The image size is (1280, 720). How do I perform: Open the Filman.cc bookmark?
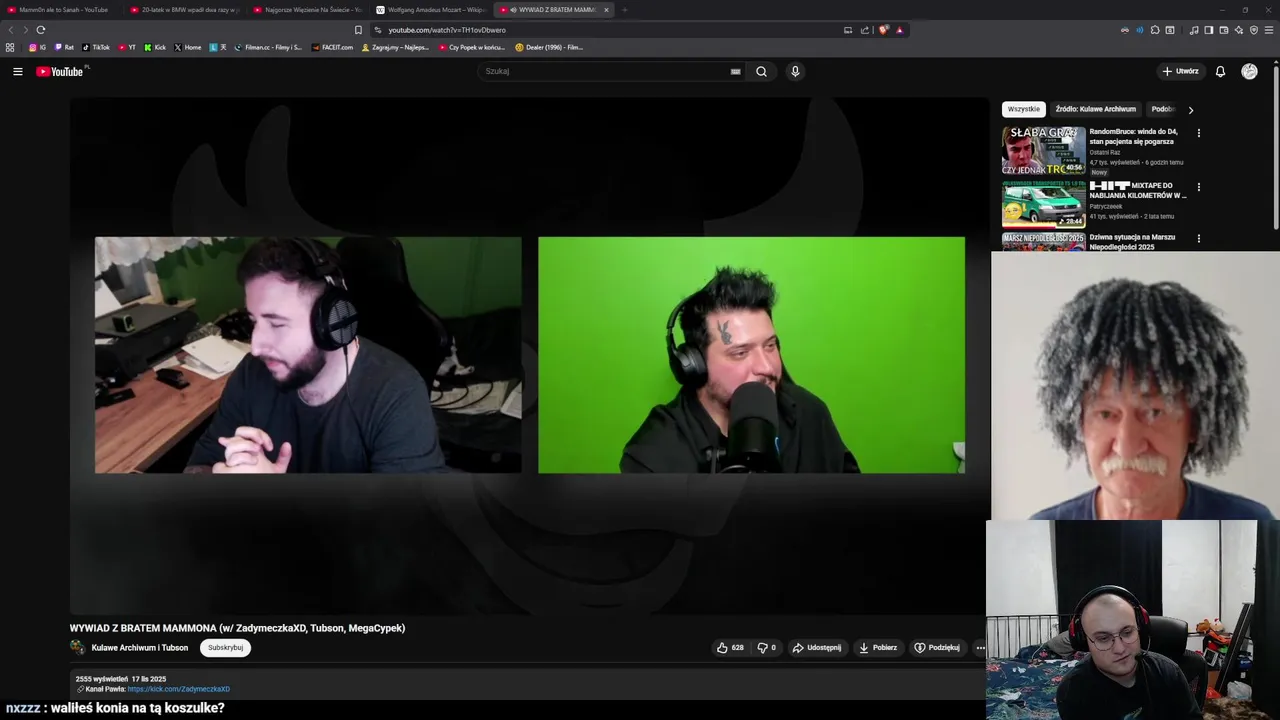coord(268,47)
